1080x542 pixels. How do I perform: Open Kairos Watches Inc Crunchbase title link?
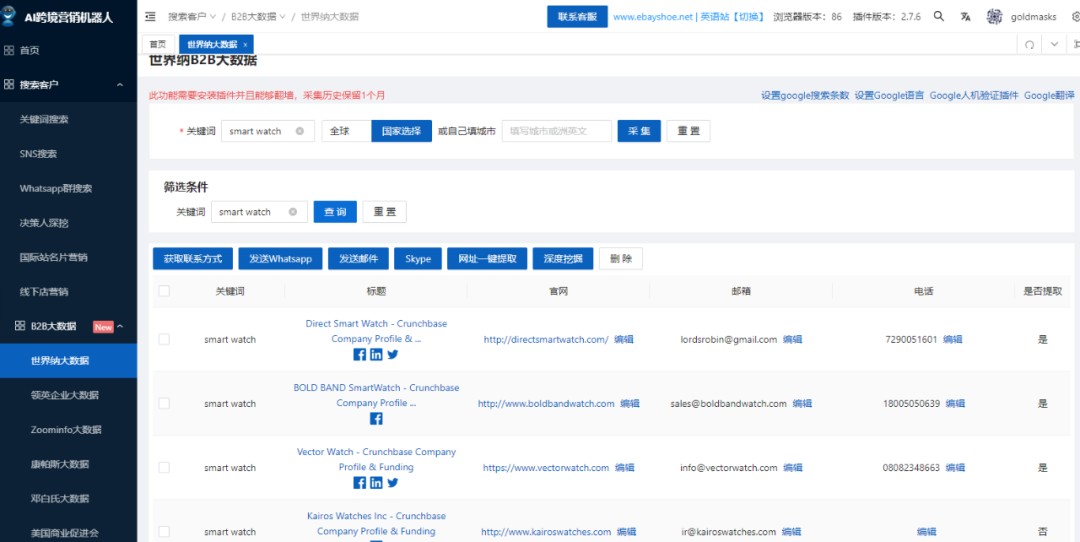pyautogui.click(x=376, y=523)
